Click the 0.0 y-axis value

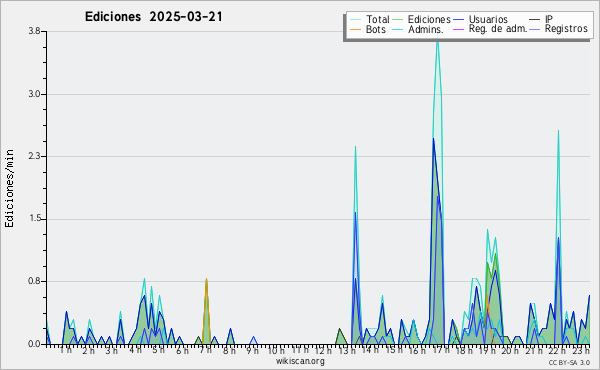point(34,344)
